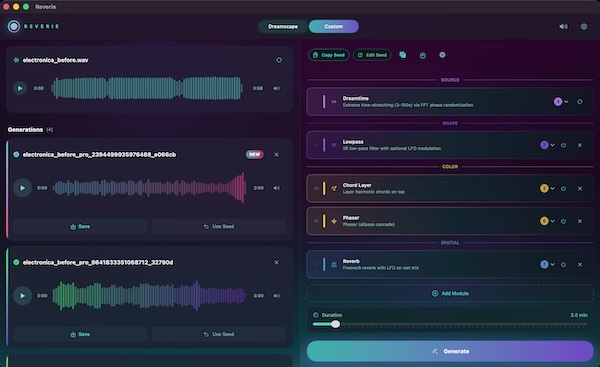This screenshot has width=600, height=367.
Task: Dismiss the generation ending in e066cb
Action: [276, 155]
